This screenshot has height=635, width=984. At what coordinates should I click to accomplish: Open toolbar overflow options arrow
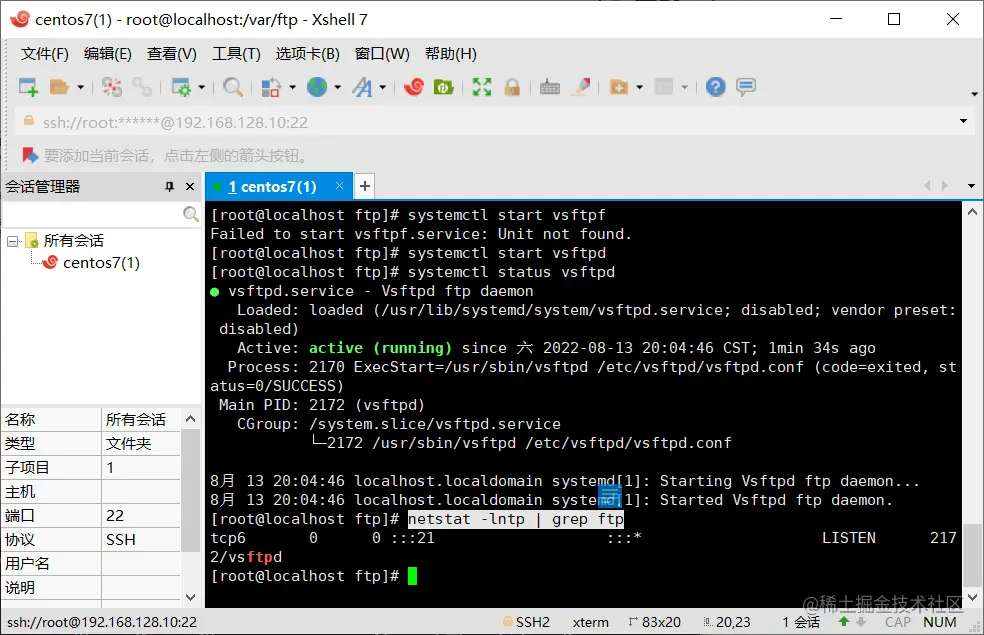point(974,93)
